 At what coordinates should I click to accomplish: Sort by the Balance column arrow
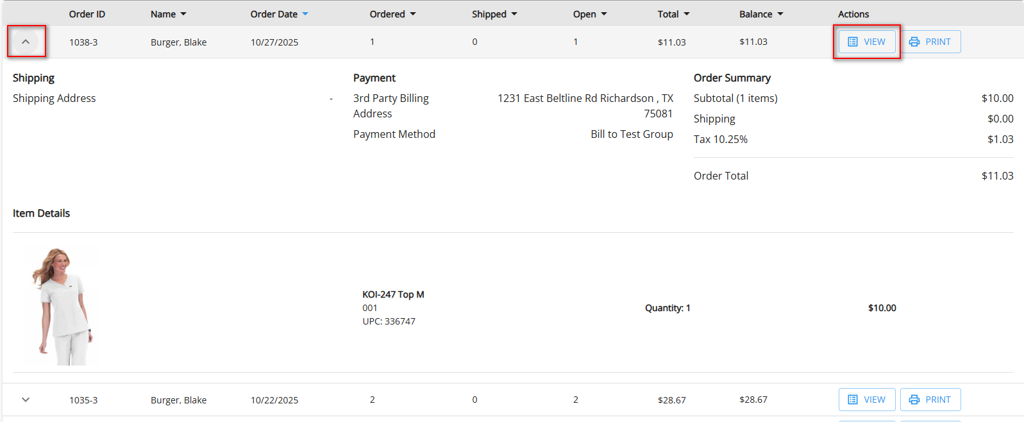[779, 15]
